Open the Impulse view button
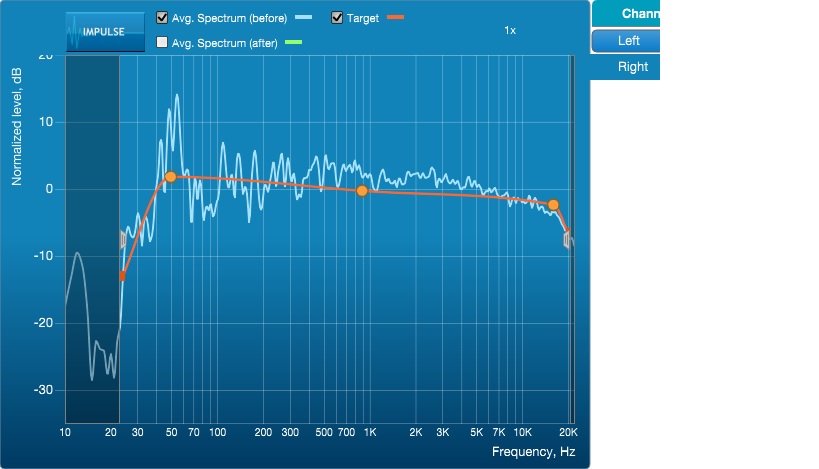The height and width of the screenshot is (469, 819). click(105, 32)
